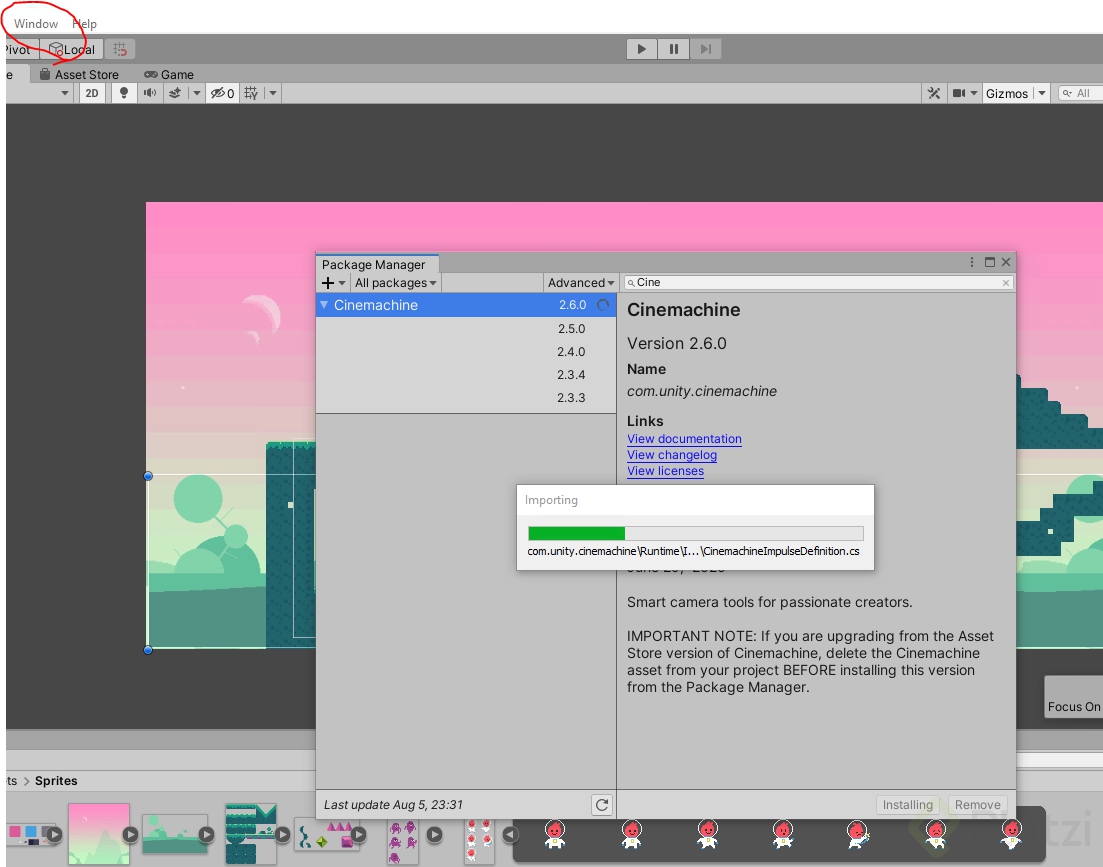Screen dimensions: 1103x867
Task: Select the purple enemies sprite thumbnail
Action: tap(402, 842)
